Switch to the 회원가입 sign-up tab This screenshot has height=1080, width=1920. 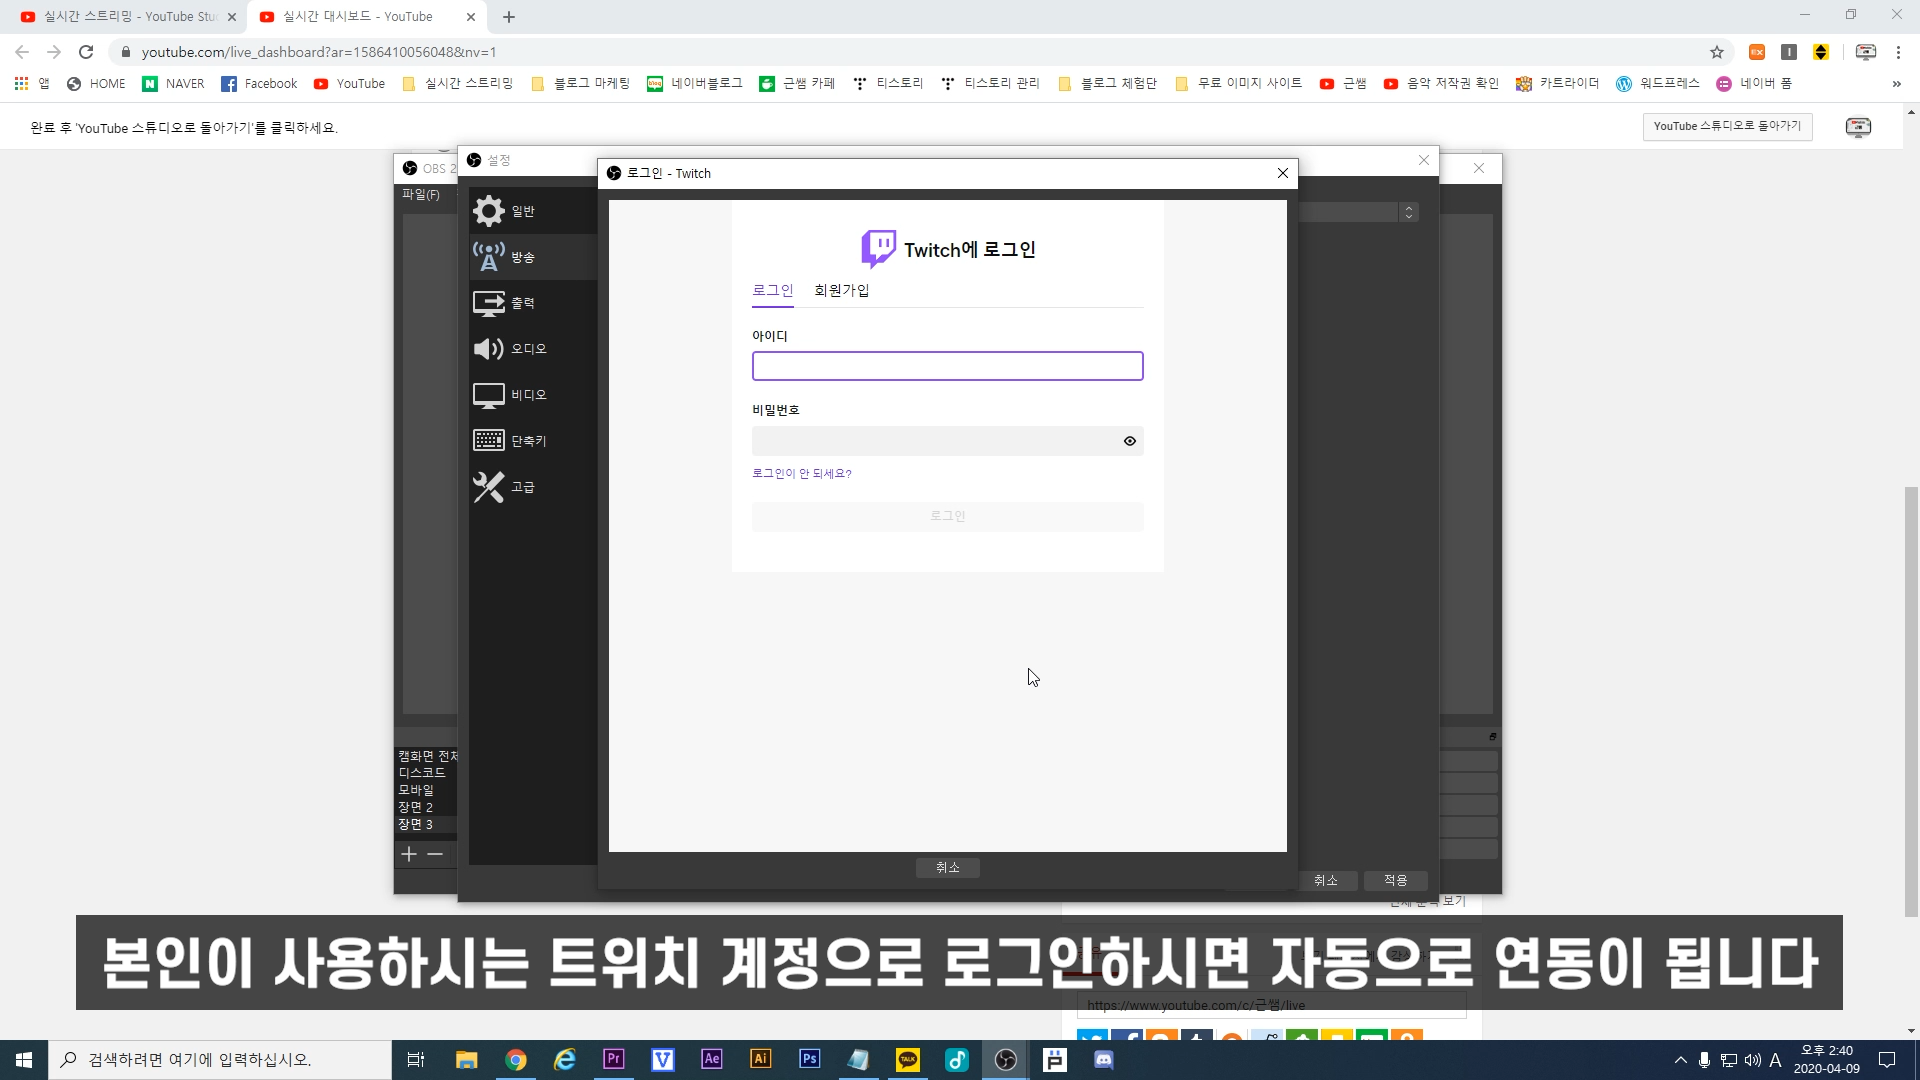841,290
